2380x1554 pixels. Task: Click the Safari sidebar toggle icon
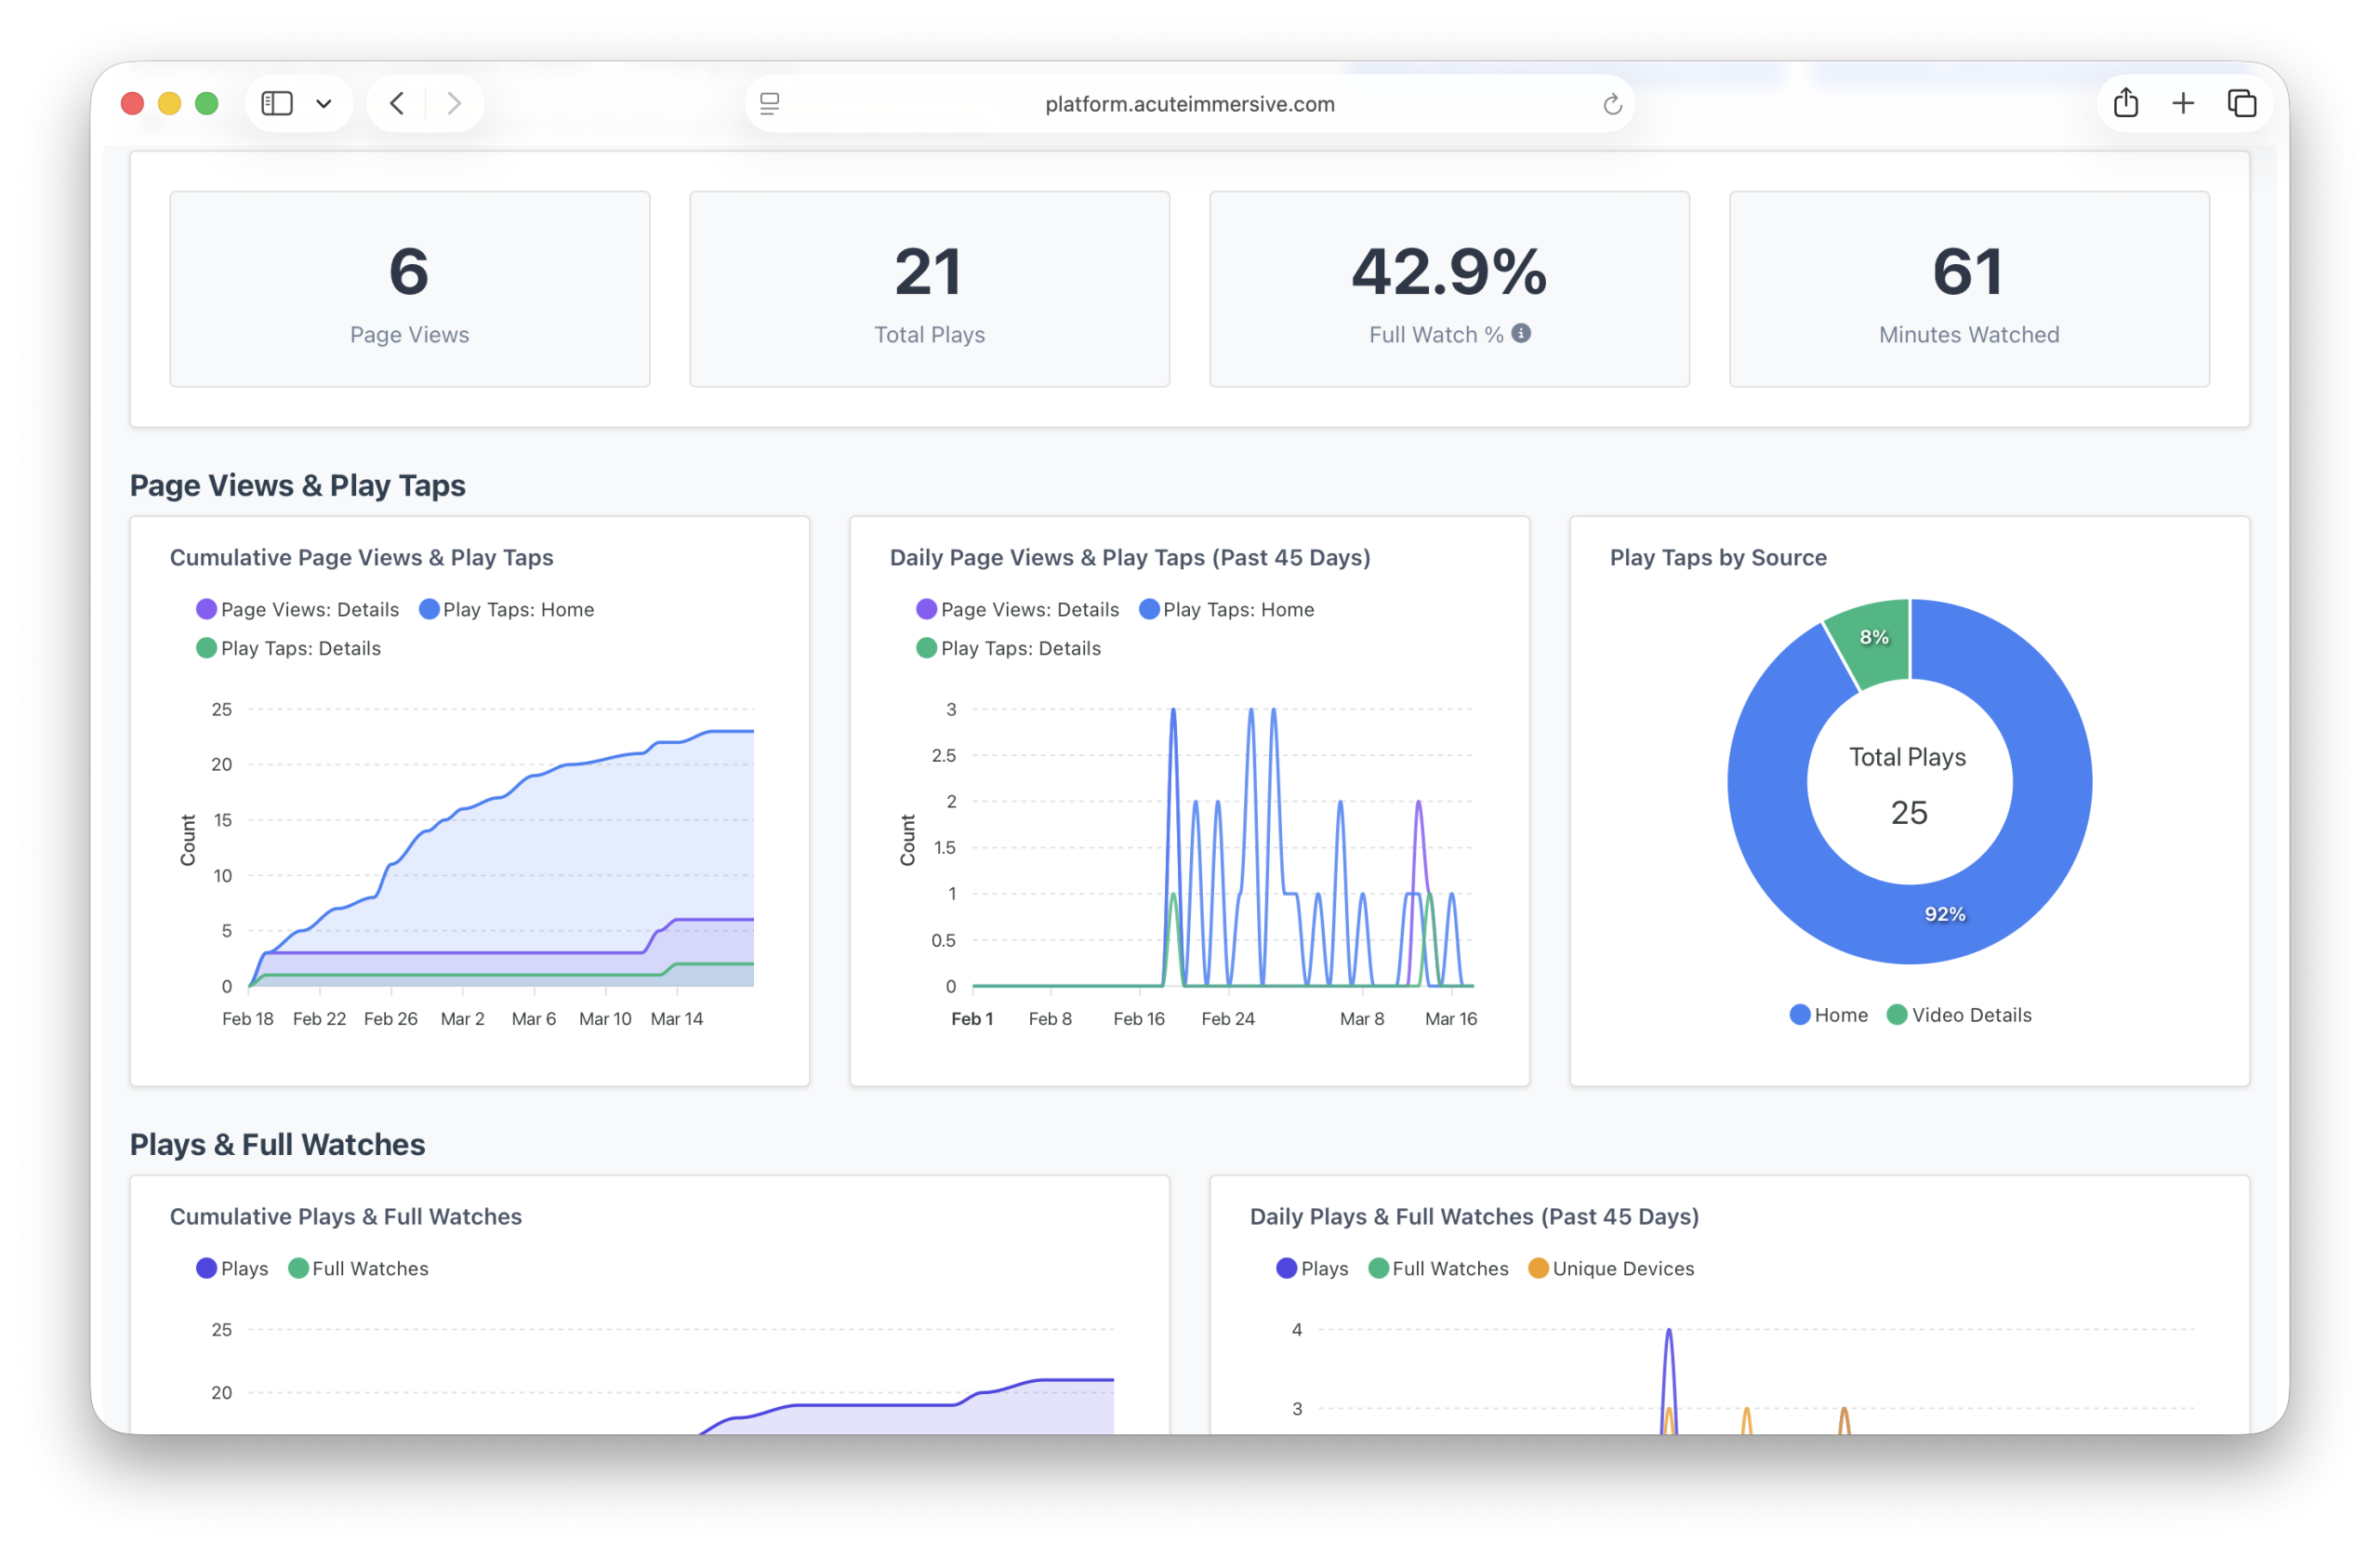coord(276,103)
